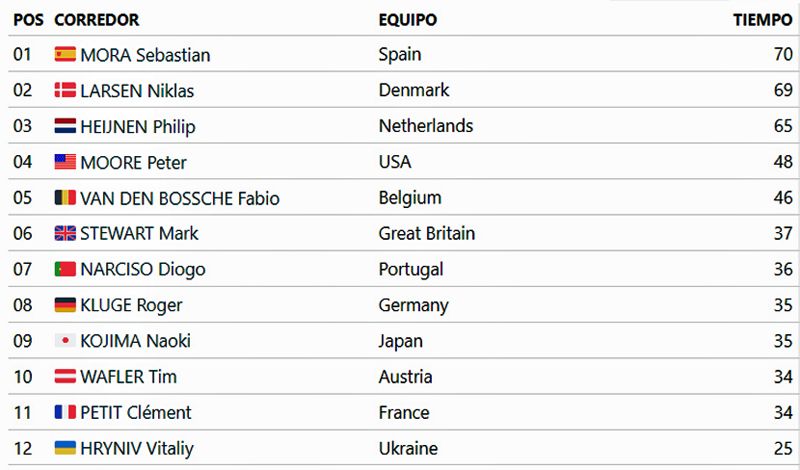The width and height of the screenshot is (800, 470).
Task: Open rider KLUGE Roger
Action: (131, 305)
